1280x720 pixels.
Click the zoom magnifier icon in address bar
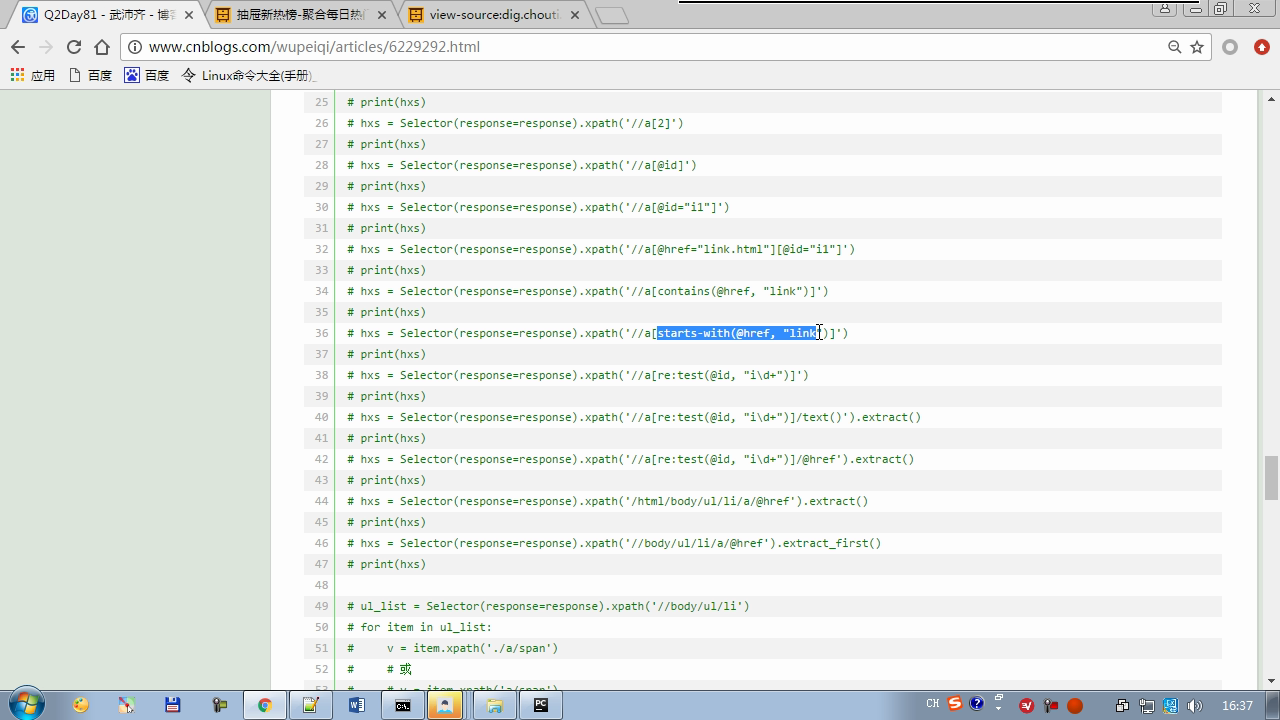tap(1175, 47)
